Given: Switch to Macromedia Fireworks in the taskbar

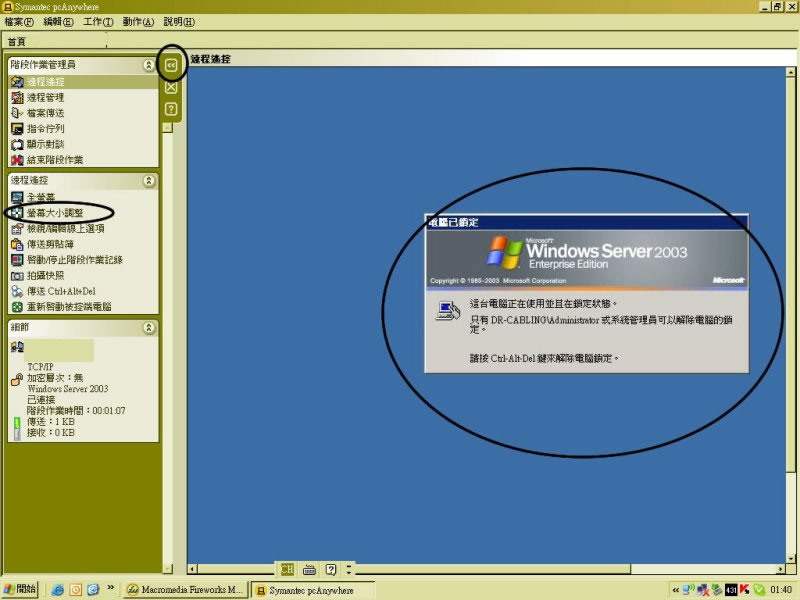Looking at the screenshot, I should coord(186,590).
